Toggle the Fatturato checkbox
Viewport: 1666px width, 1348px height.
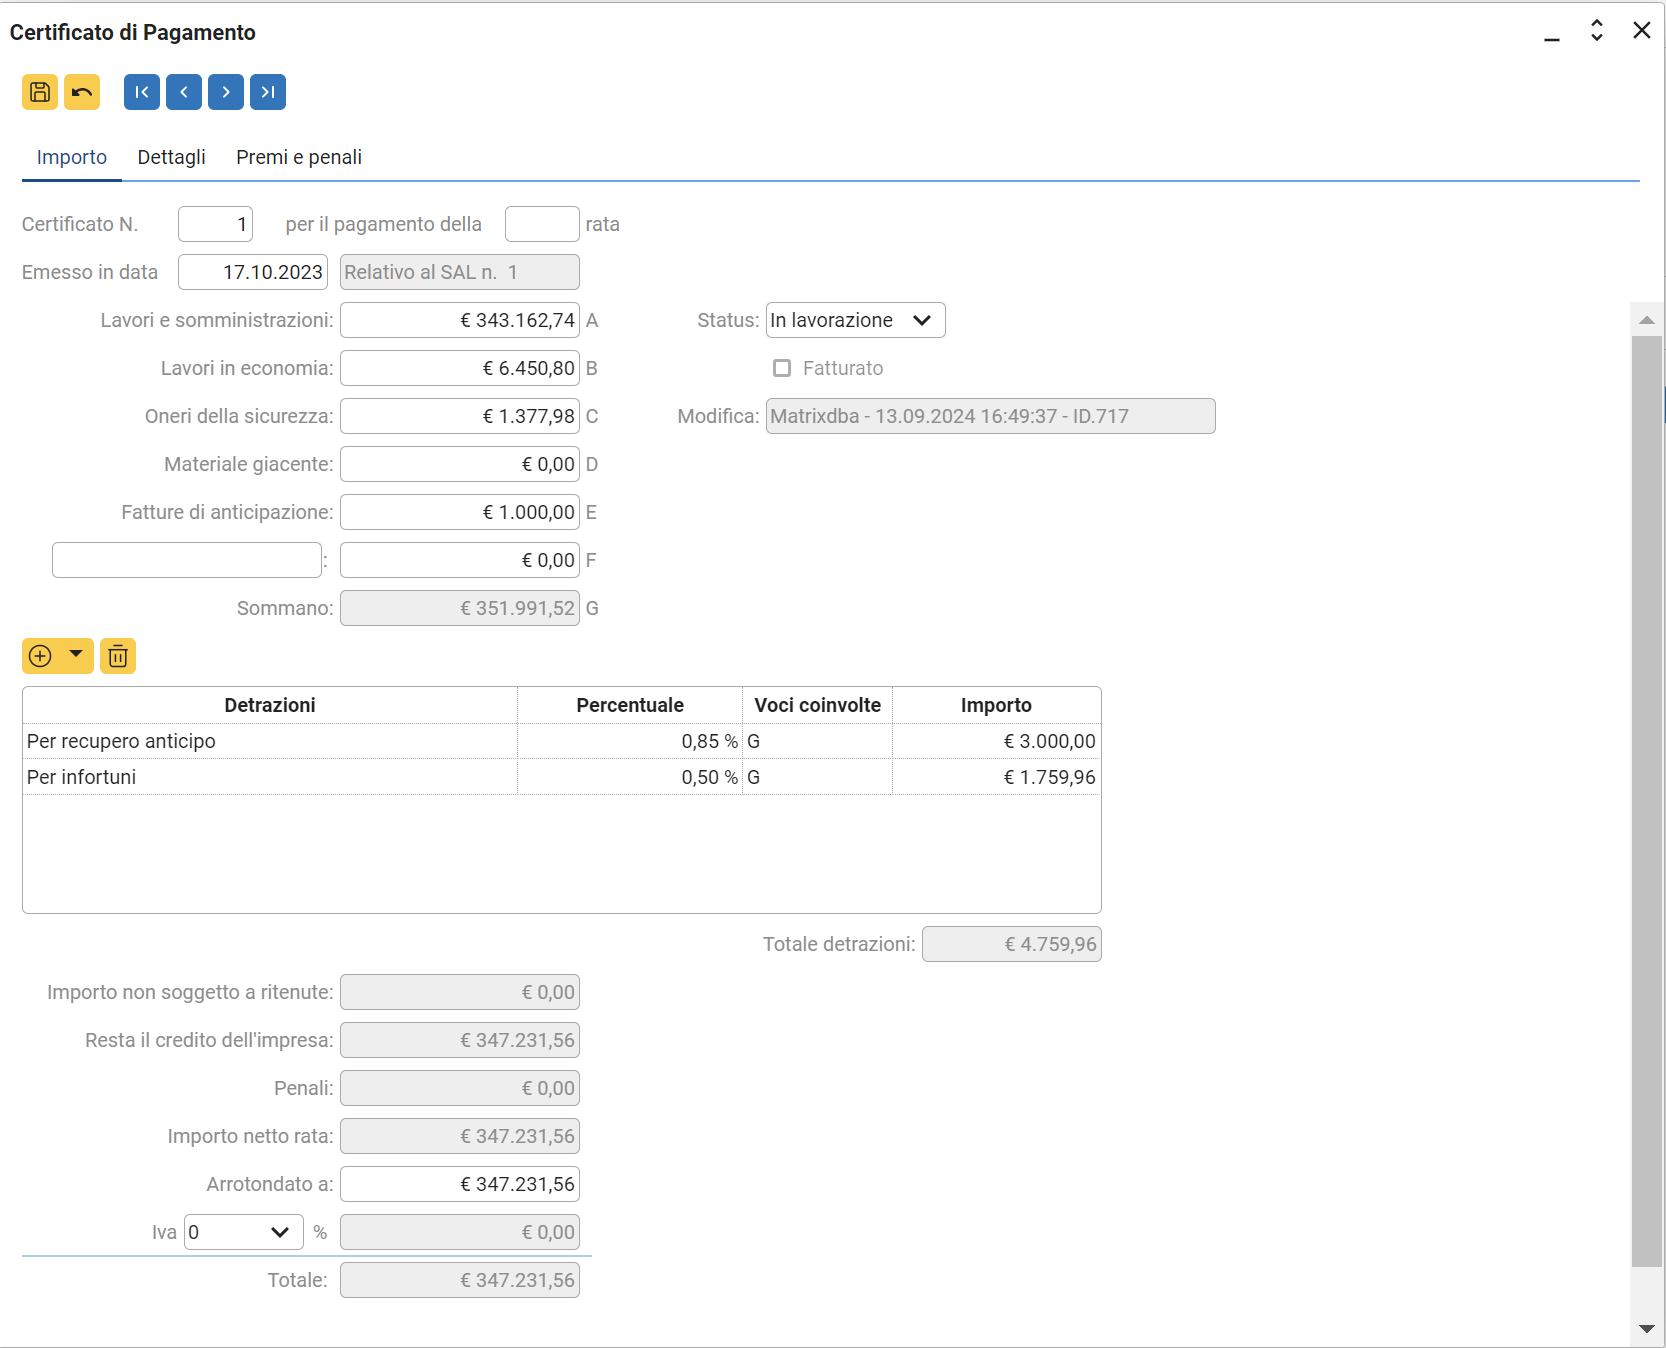782,368
